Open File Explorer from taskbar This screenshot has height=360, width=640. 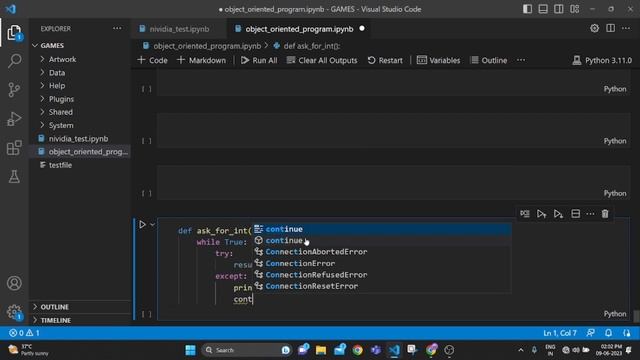tap(321, 350)
